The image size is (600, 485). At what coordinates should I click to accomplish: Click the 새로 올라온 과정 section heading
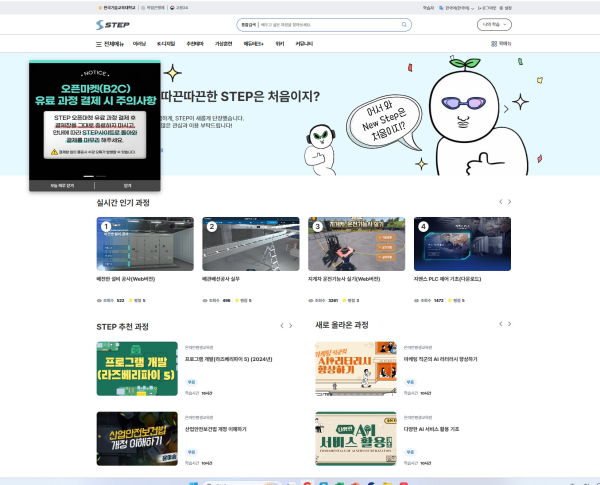click(342, 325)
